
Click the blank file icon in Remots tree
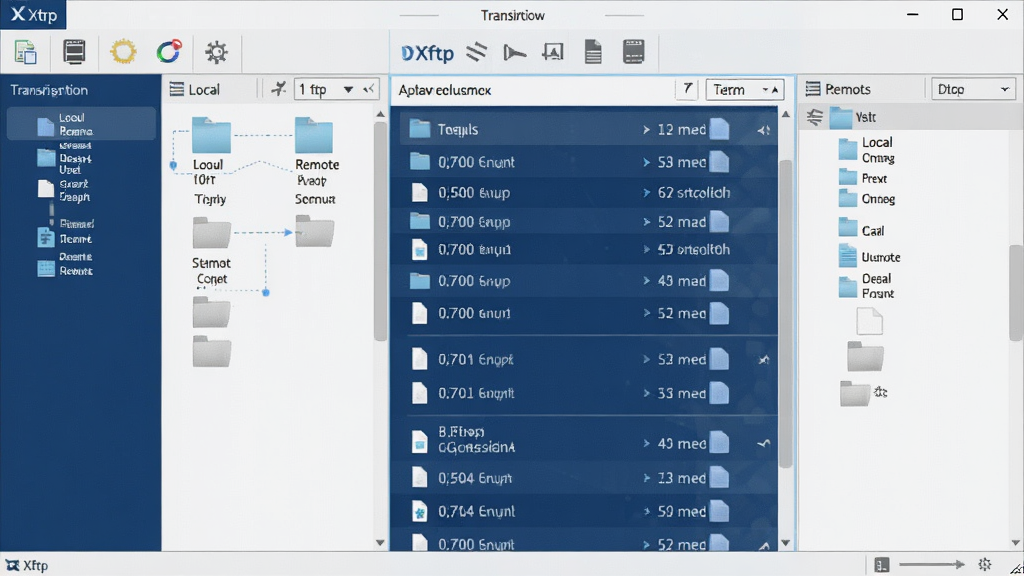click(869, 321)
